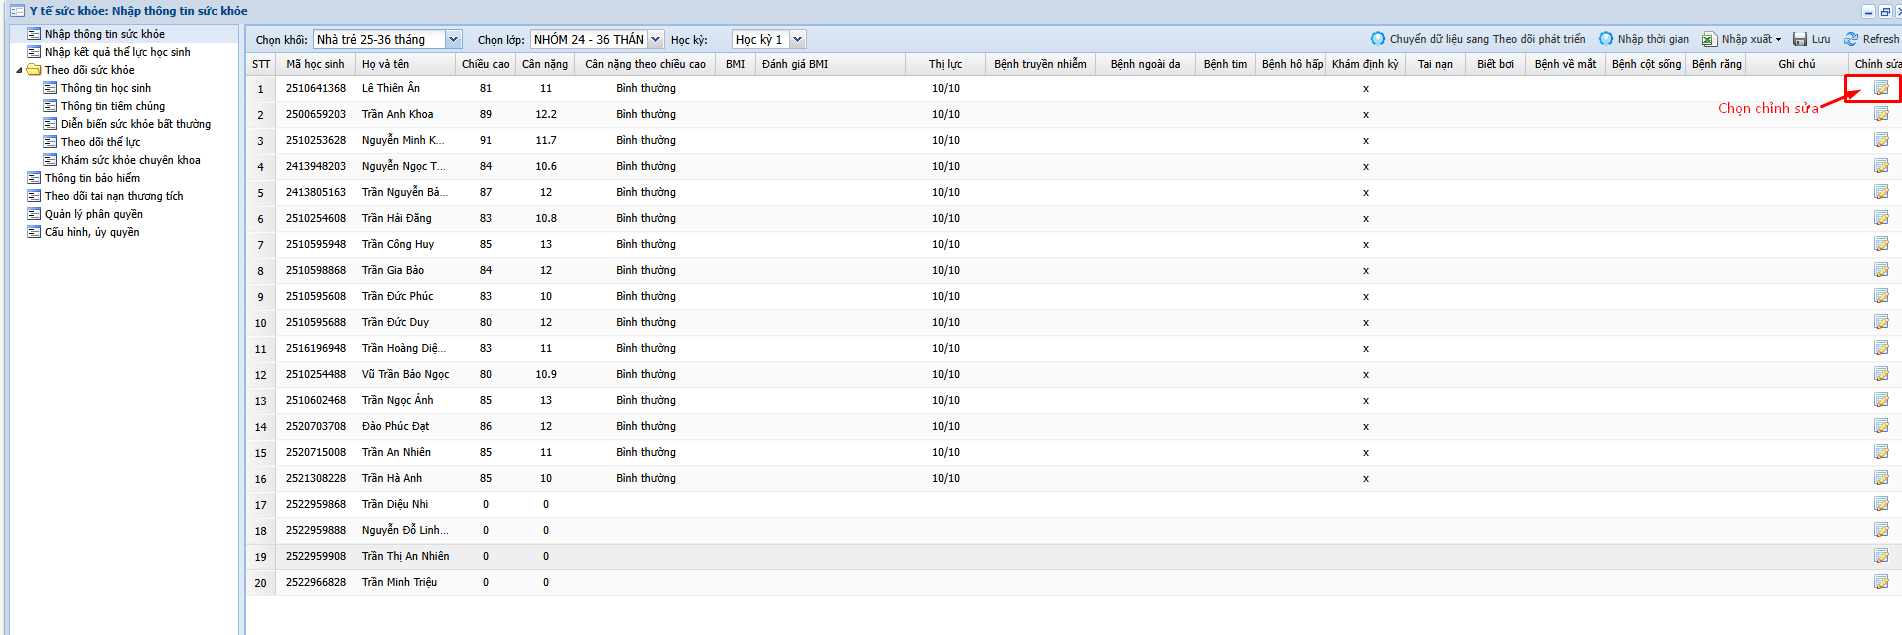
Task: Click edit icon for Lê Thiên Ân row
Action: 1881,88
